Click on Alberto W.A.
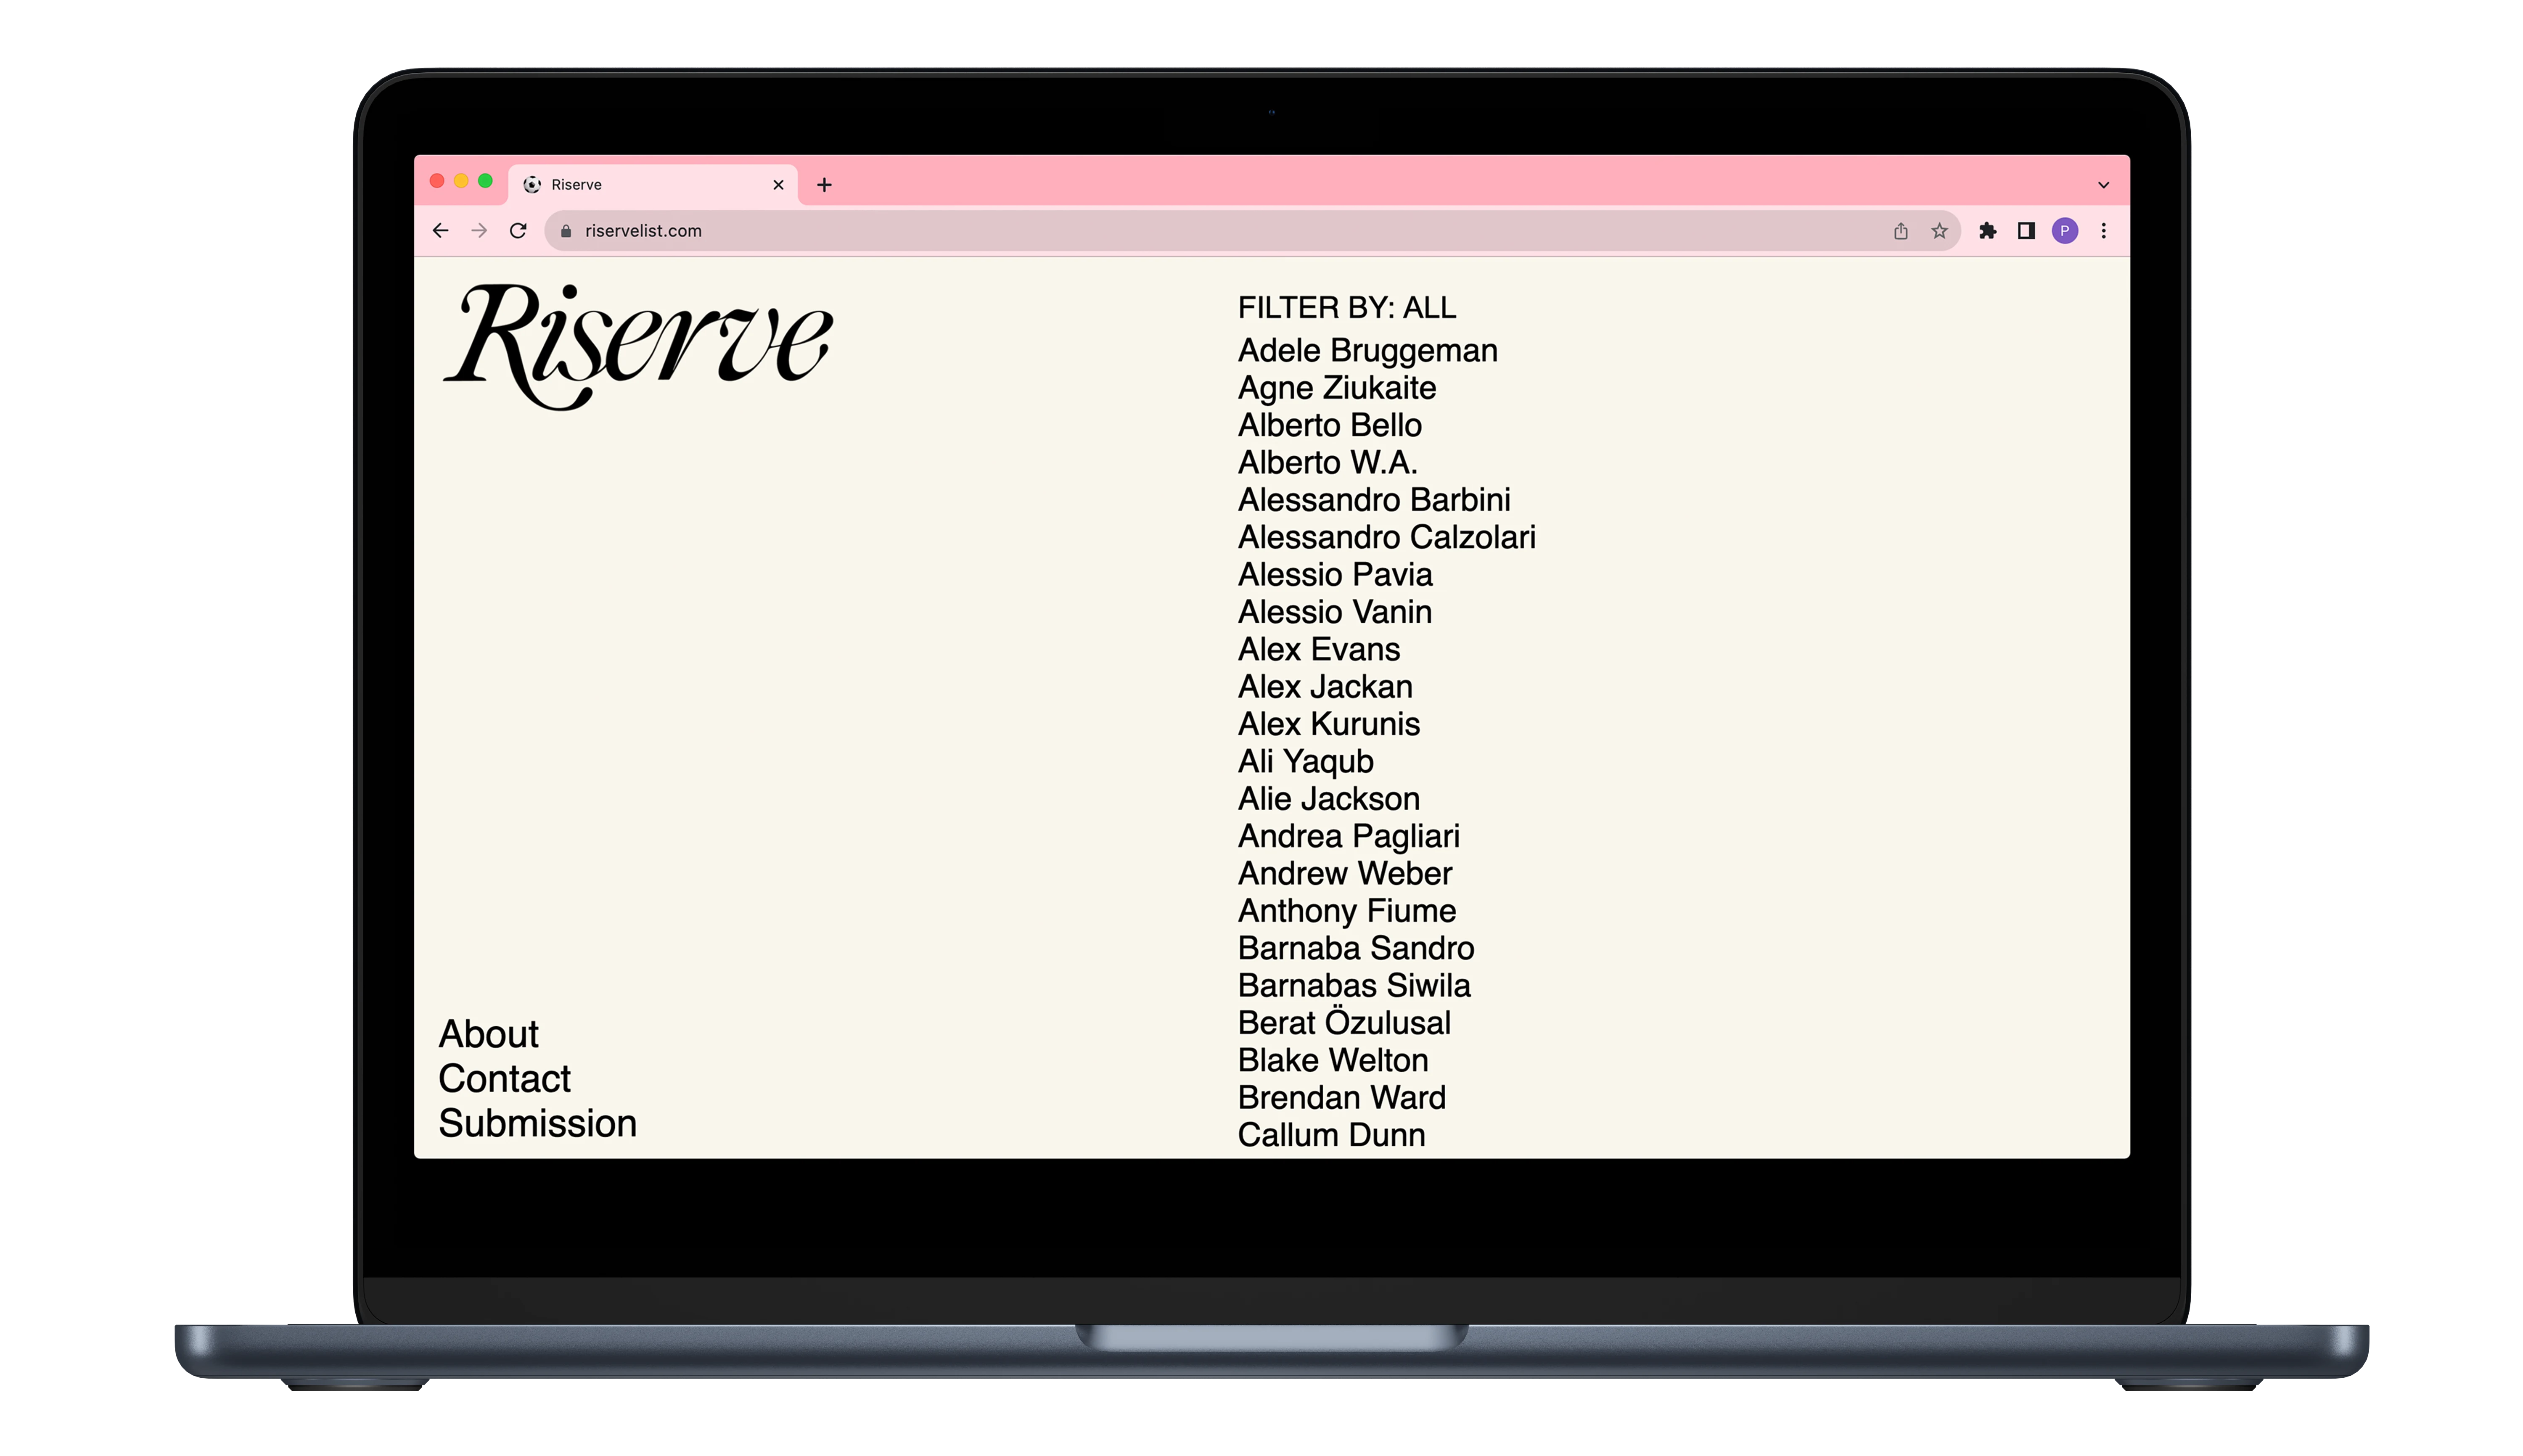Viewport: 2523px width, 1456px height. pos(1327,462)
